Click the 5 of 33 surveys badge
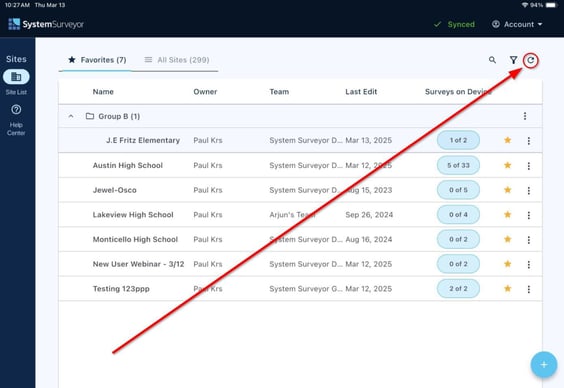 pyautogui.click(x=458, y=165)
